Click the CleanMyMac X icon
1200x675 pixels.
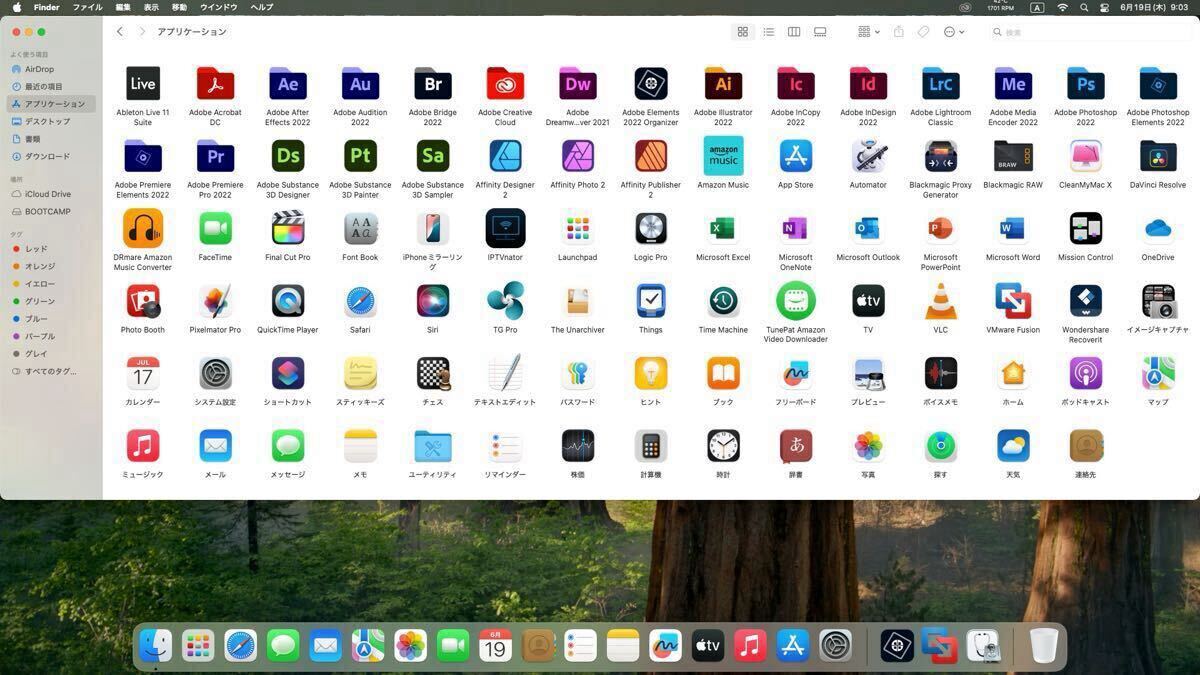point(1085,156)
